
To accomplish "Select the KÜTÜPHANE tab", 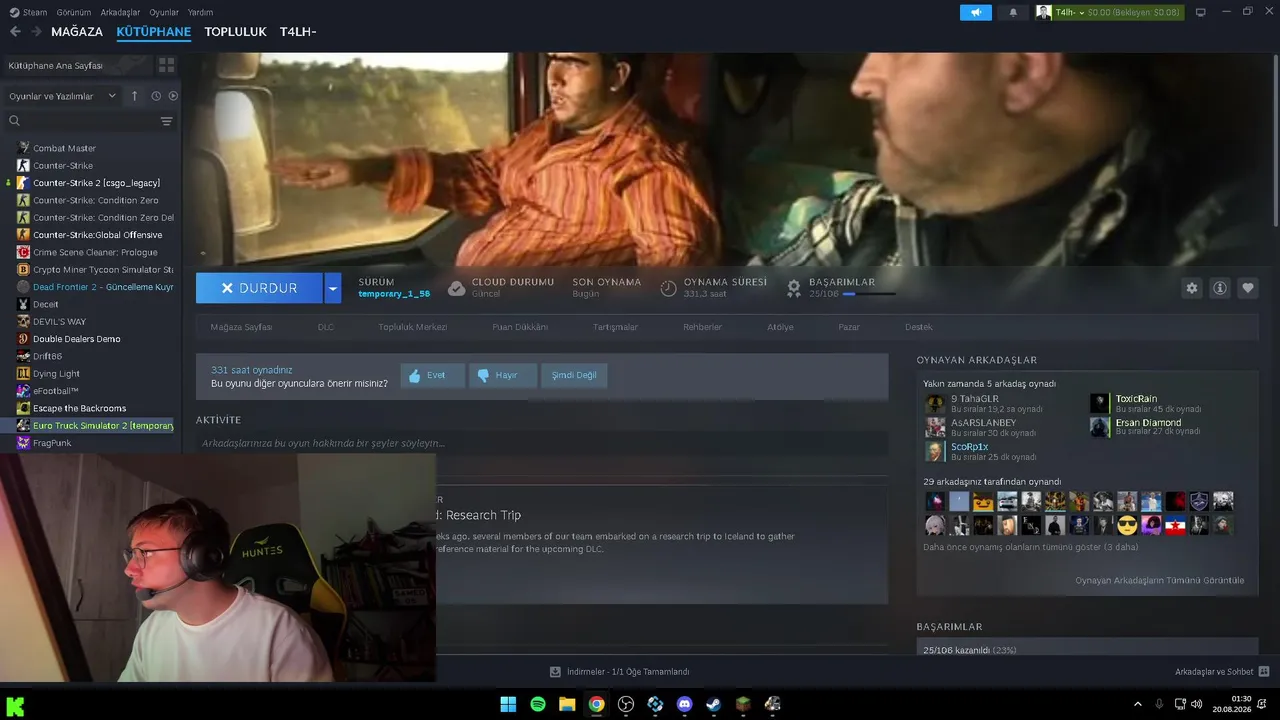I will 153,32.
